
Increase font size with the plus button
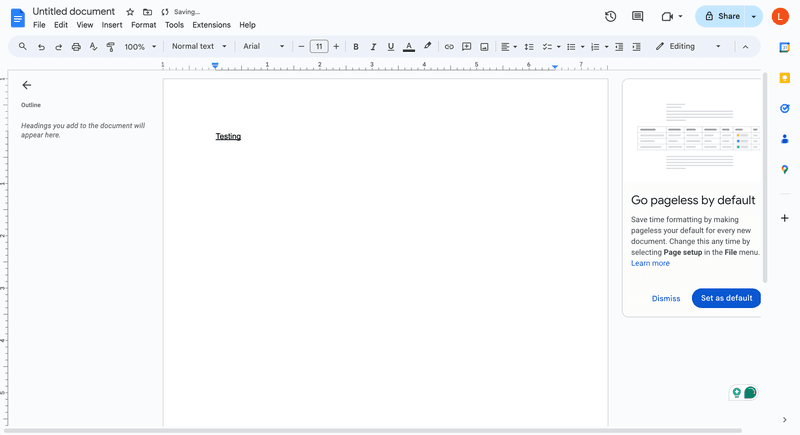coord(336,46)
